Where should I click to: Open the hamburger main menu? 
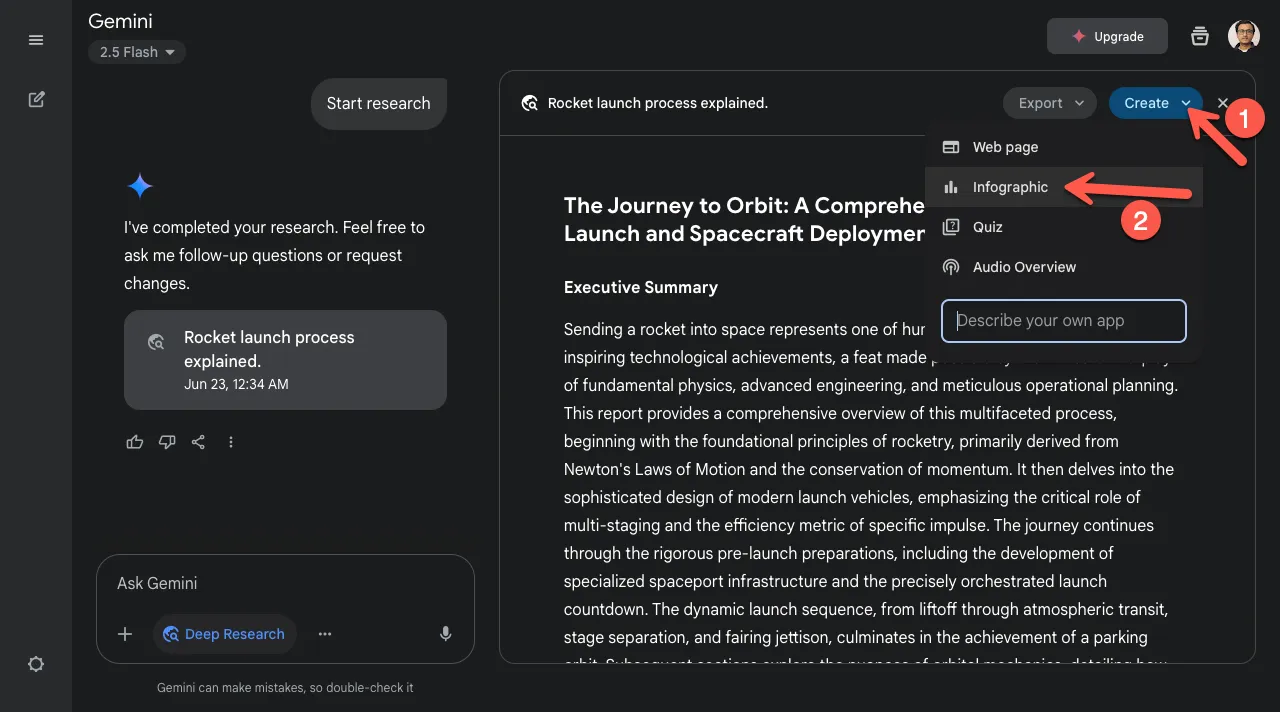[x=36, y=40]
